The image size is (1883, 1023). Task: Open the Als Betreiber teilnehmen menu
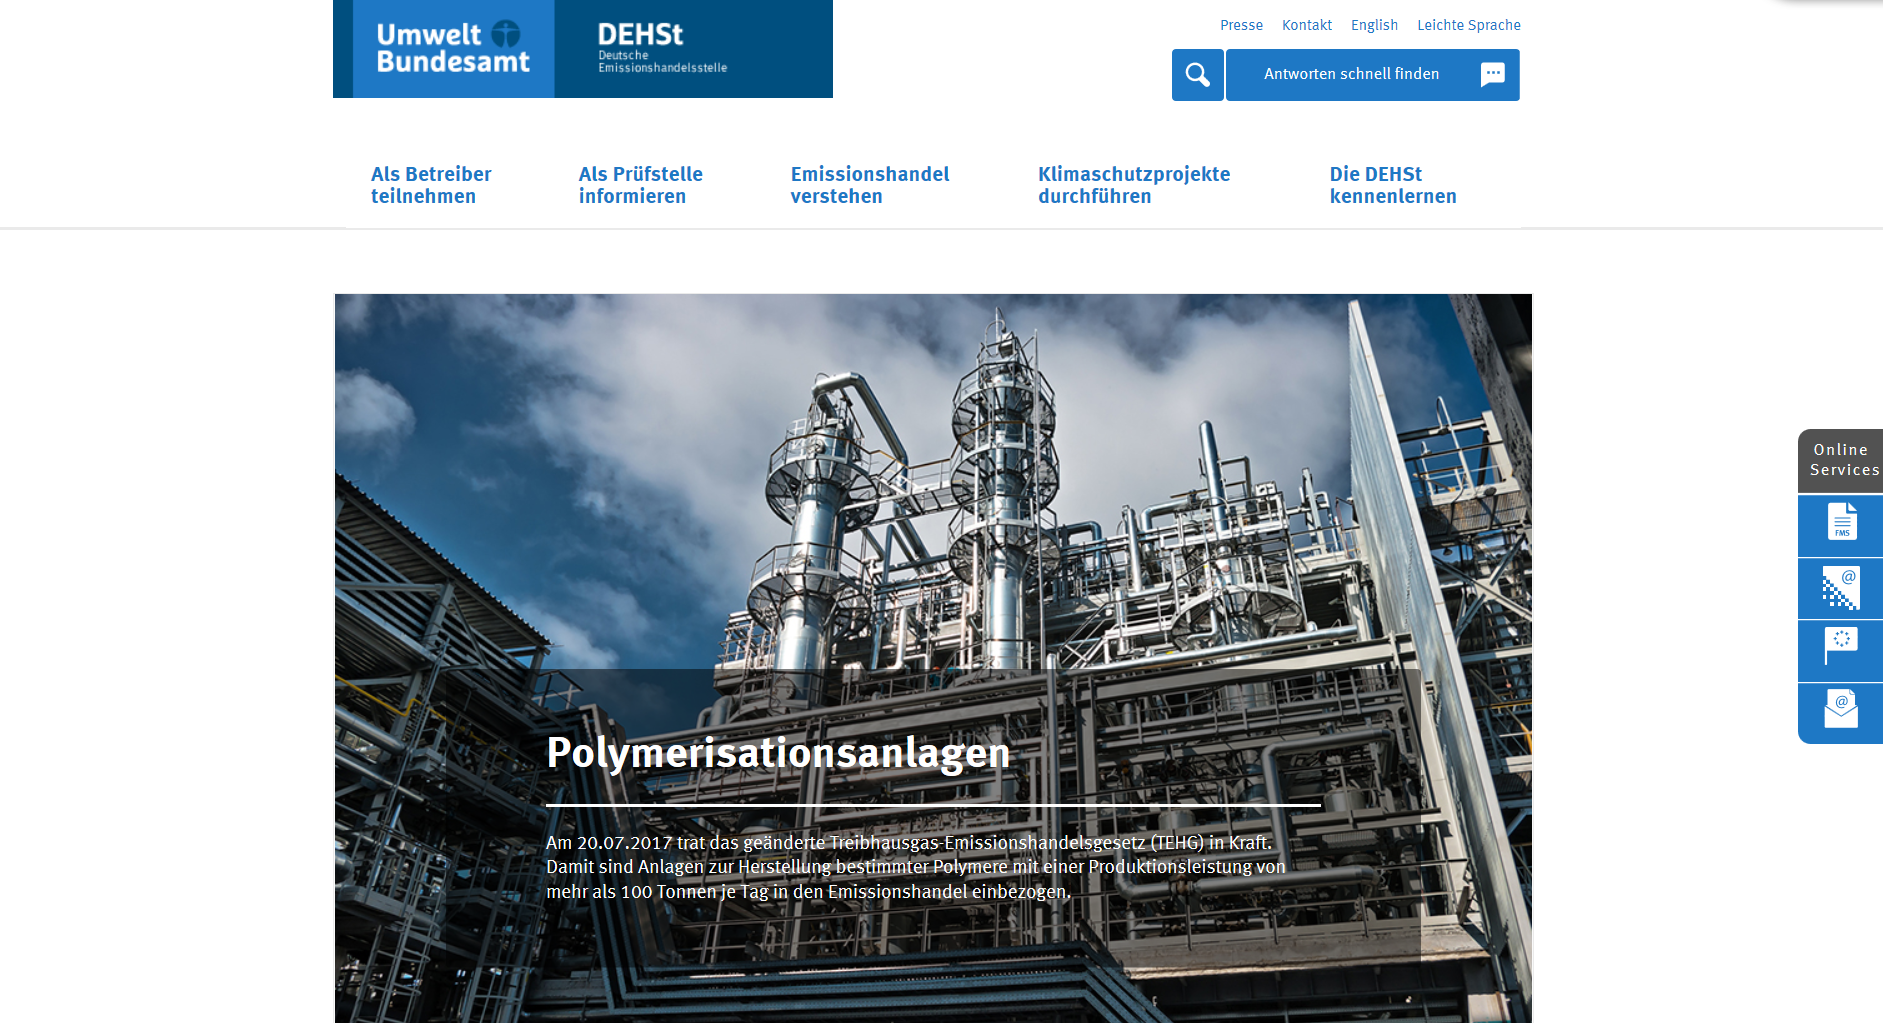coord(431,185)
